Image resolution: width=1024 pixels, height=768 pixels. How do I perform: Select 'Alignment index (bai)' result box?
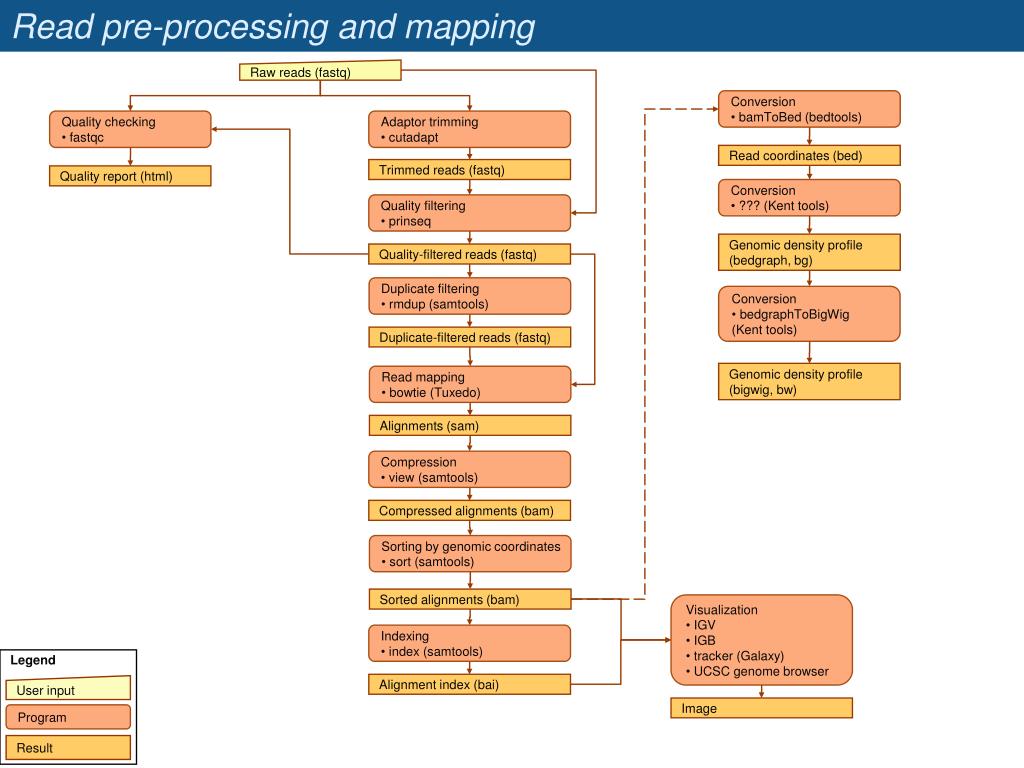coord(469,684)
